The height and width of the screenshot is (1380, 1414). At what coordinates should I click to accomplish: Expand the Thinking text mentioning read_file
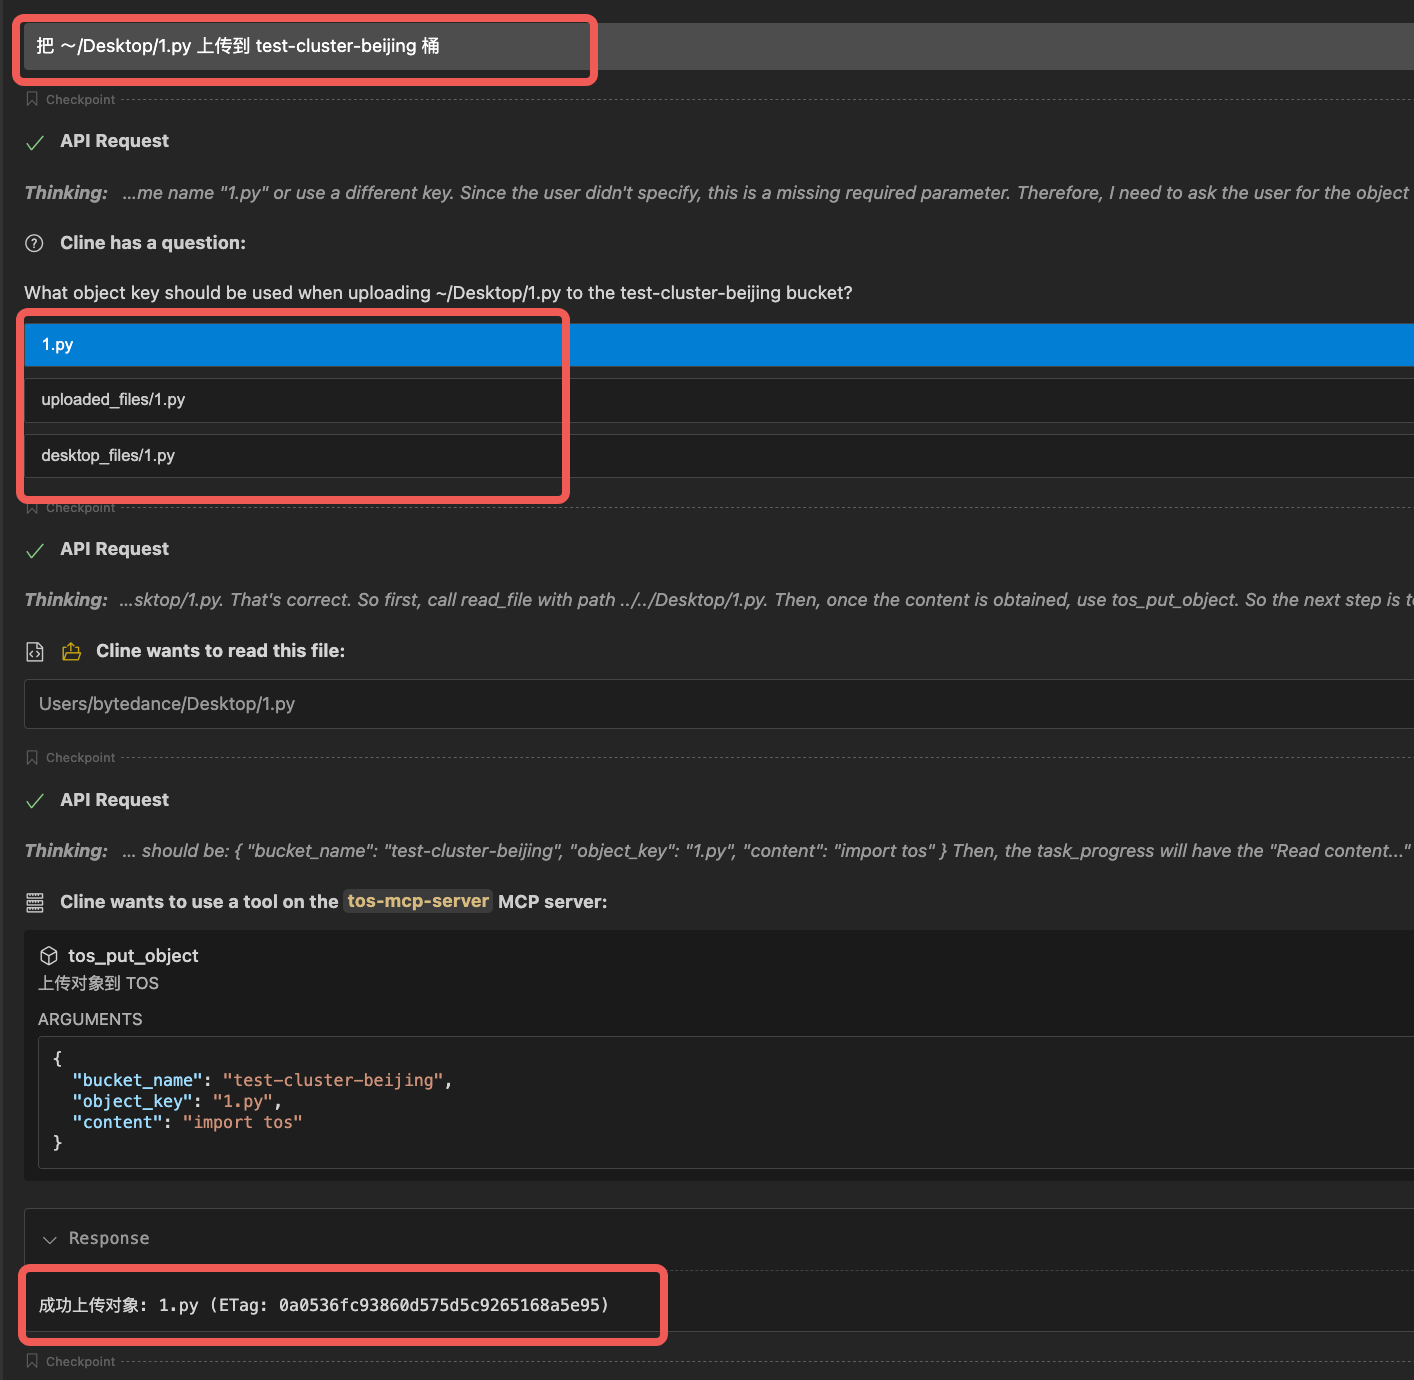click(700, 600)
